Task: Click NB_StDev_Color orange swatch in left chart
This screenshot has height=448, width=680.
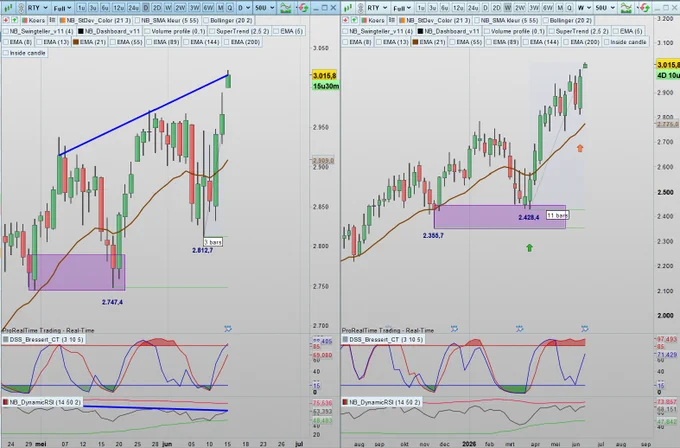Action: coord(63,20)
